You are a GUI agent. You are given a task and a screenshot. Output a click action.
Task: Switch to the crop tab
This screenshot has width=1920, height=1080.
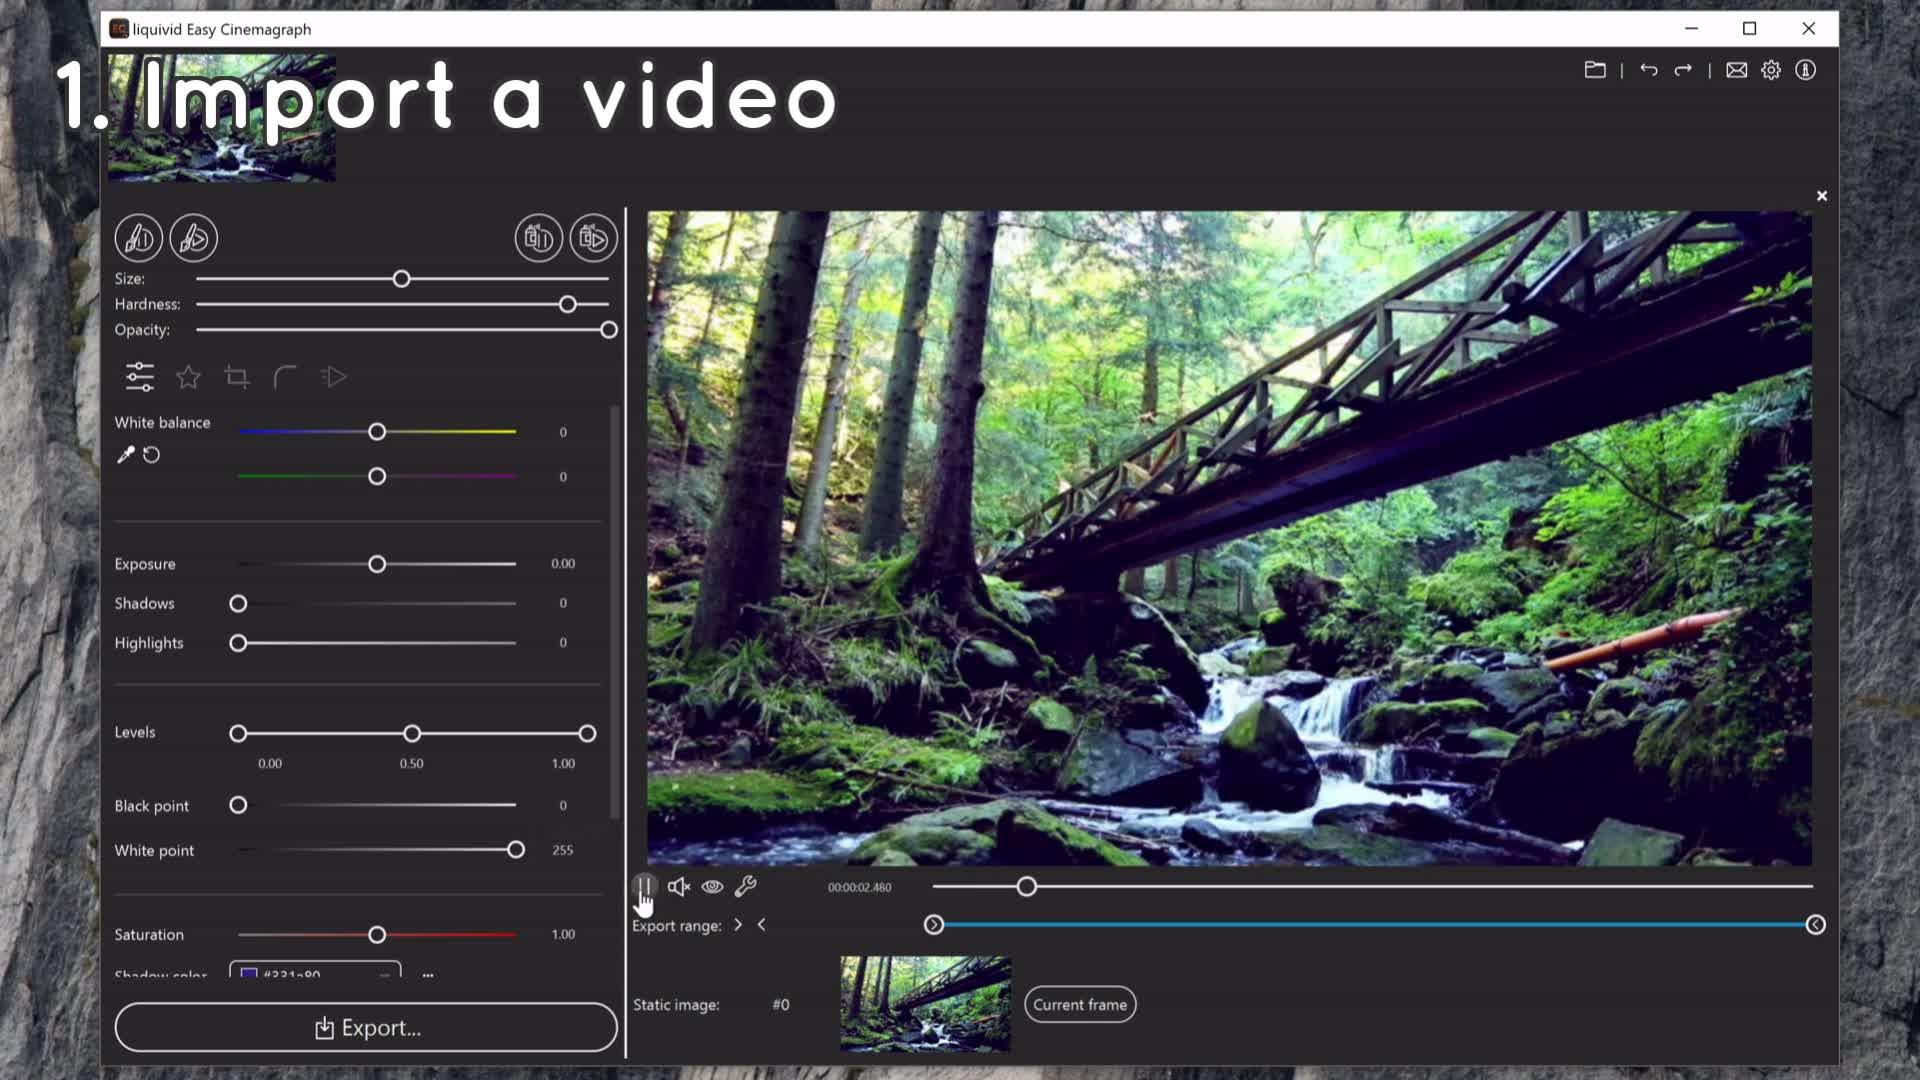click(237, 377)
